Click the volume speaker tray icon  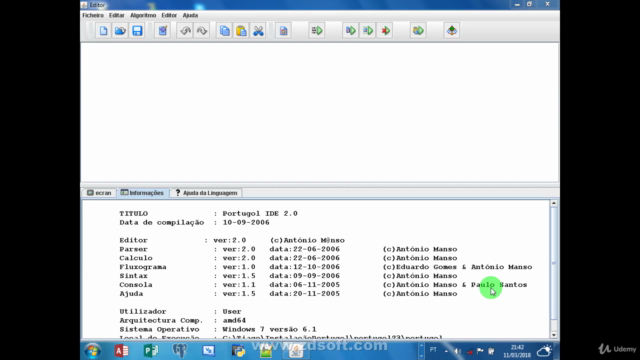pyautogui.click(x=458, y=351)
